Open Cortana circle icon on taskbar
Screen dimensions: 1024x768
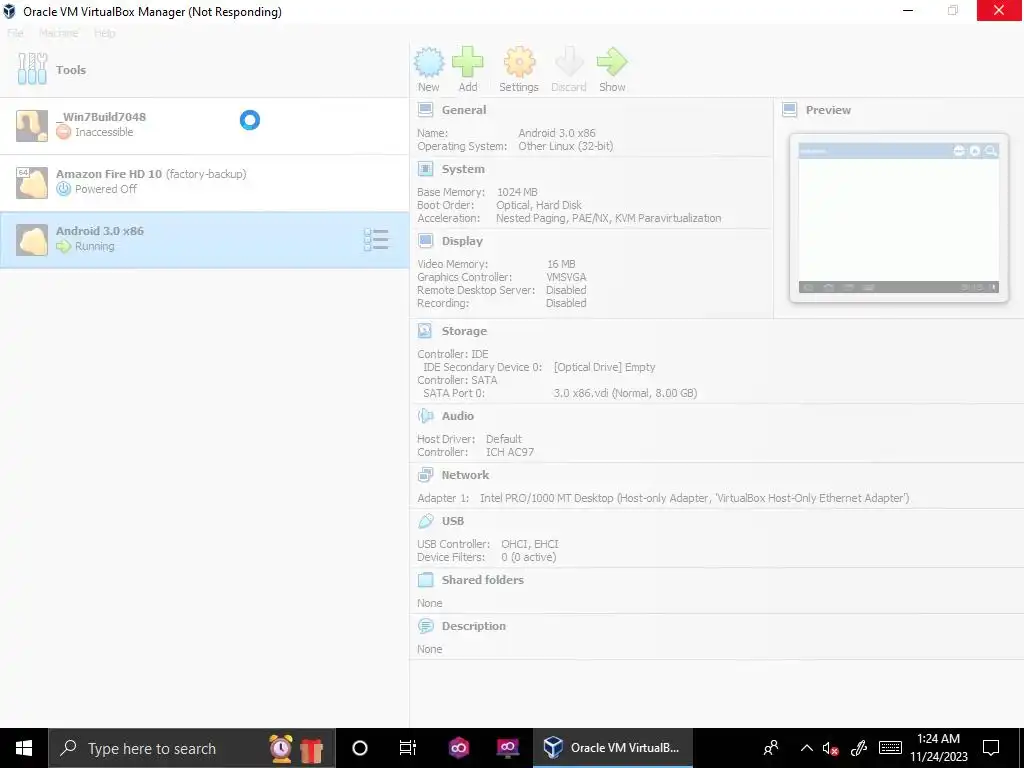coord(360,748)
